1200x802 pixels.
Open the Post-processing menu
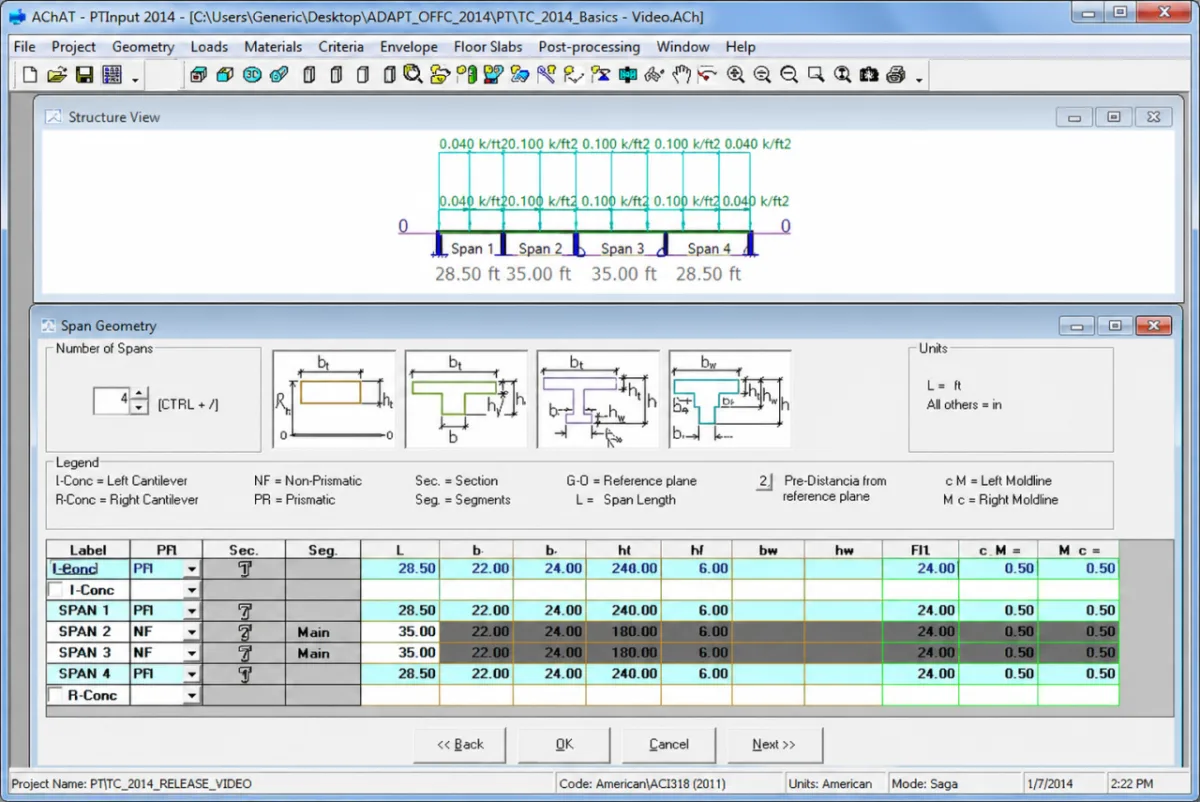coord(589,47)
